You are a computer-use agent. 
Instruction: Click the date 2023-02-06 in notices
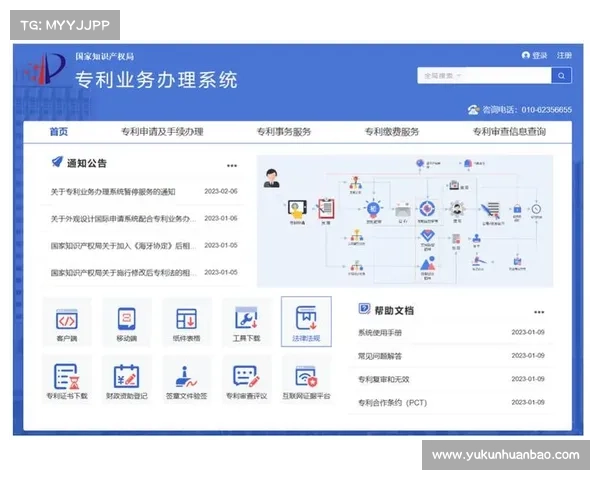221,191
